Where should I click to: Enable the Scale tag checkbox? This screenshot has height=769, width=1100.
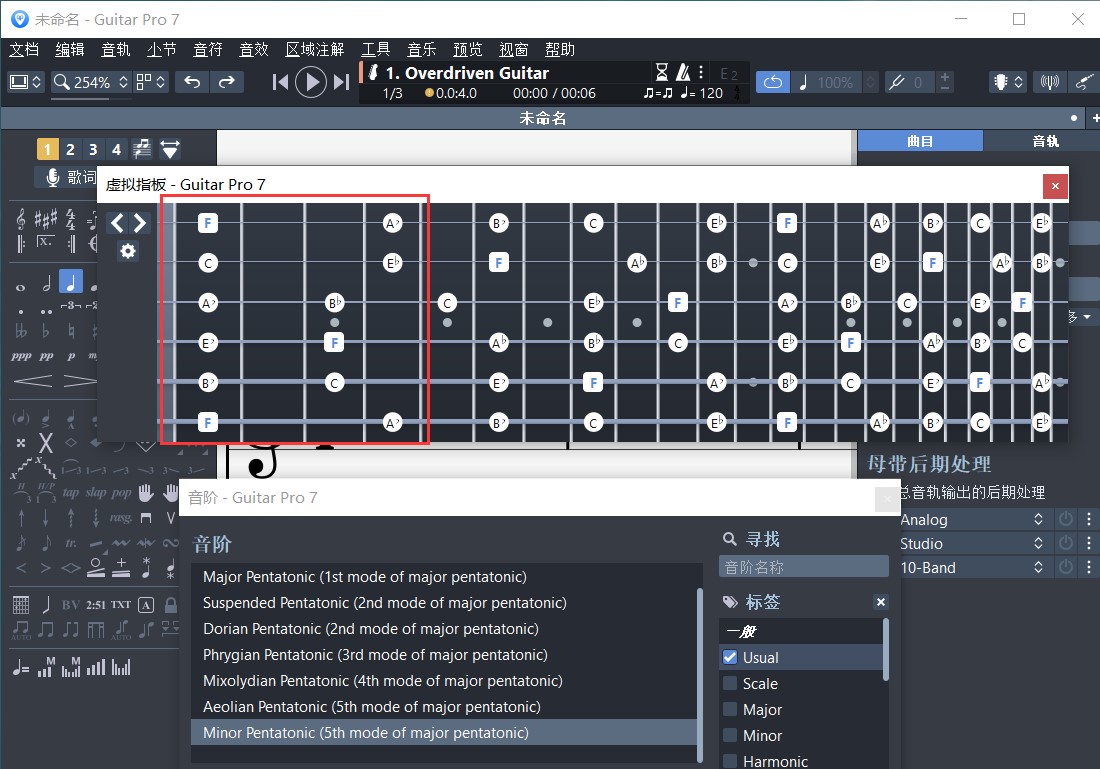pyautogui.click(x=729, y=683)
